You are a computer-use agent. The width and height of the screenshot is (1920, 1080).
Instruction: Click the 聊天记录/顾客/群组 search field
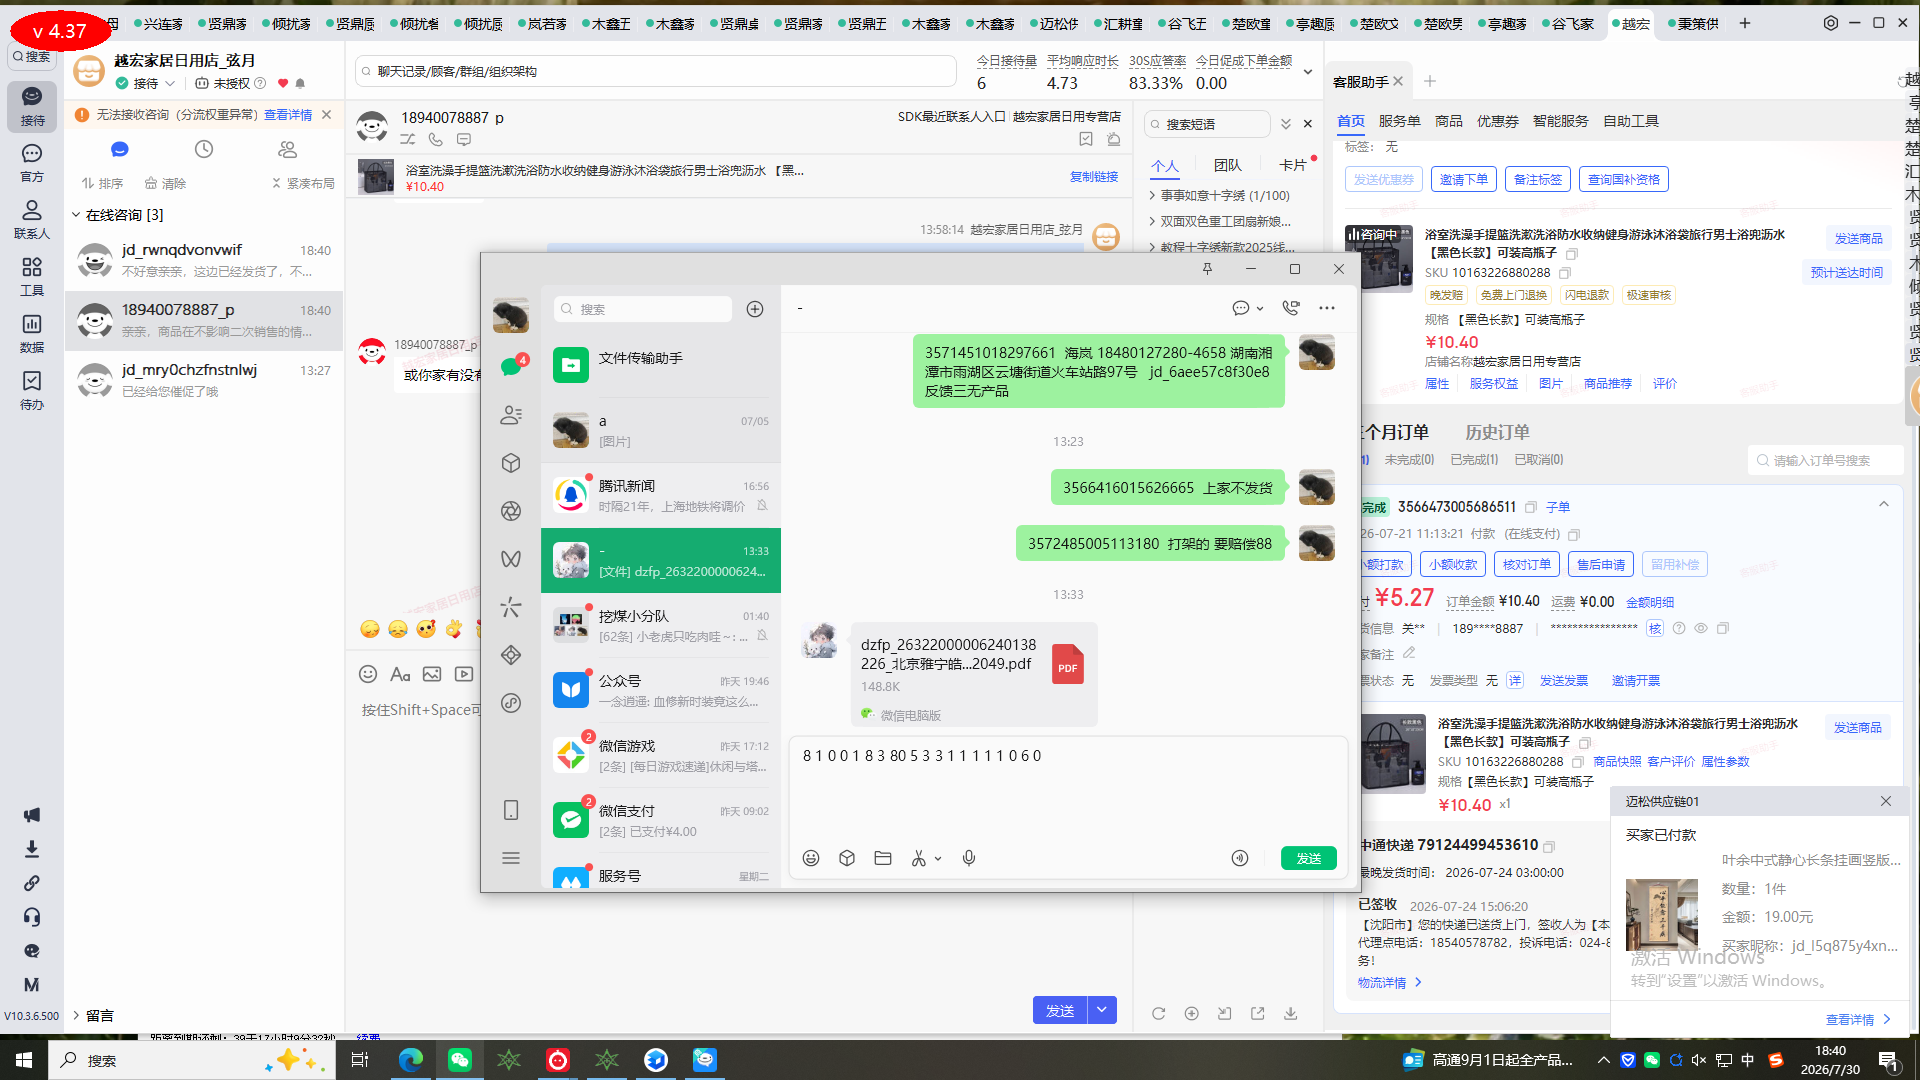click(656, 71)
